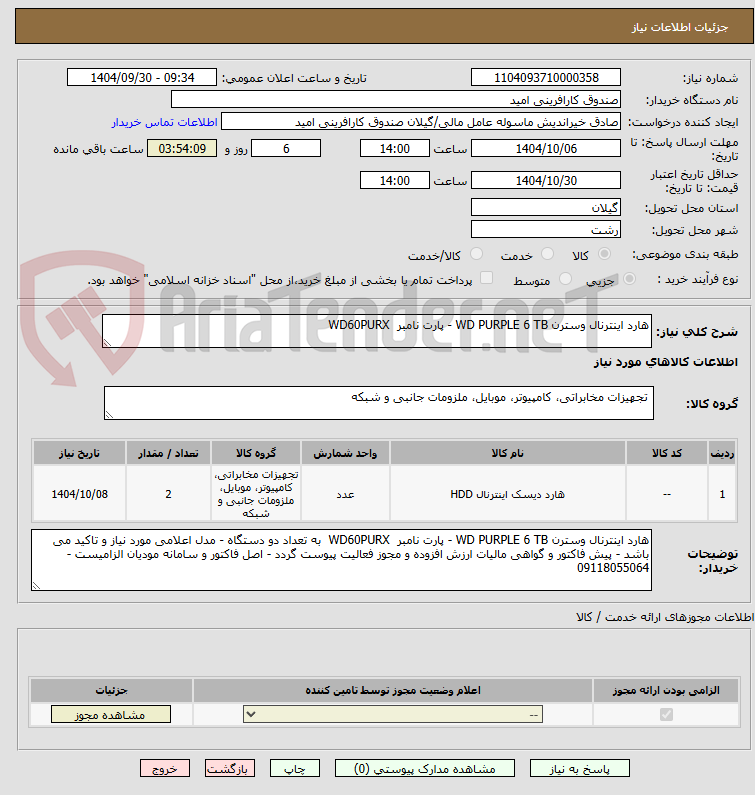Select the متوسط purchase type radio
Screen dimensions: 755x795
[x=565, y=278]
